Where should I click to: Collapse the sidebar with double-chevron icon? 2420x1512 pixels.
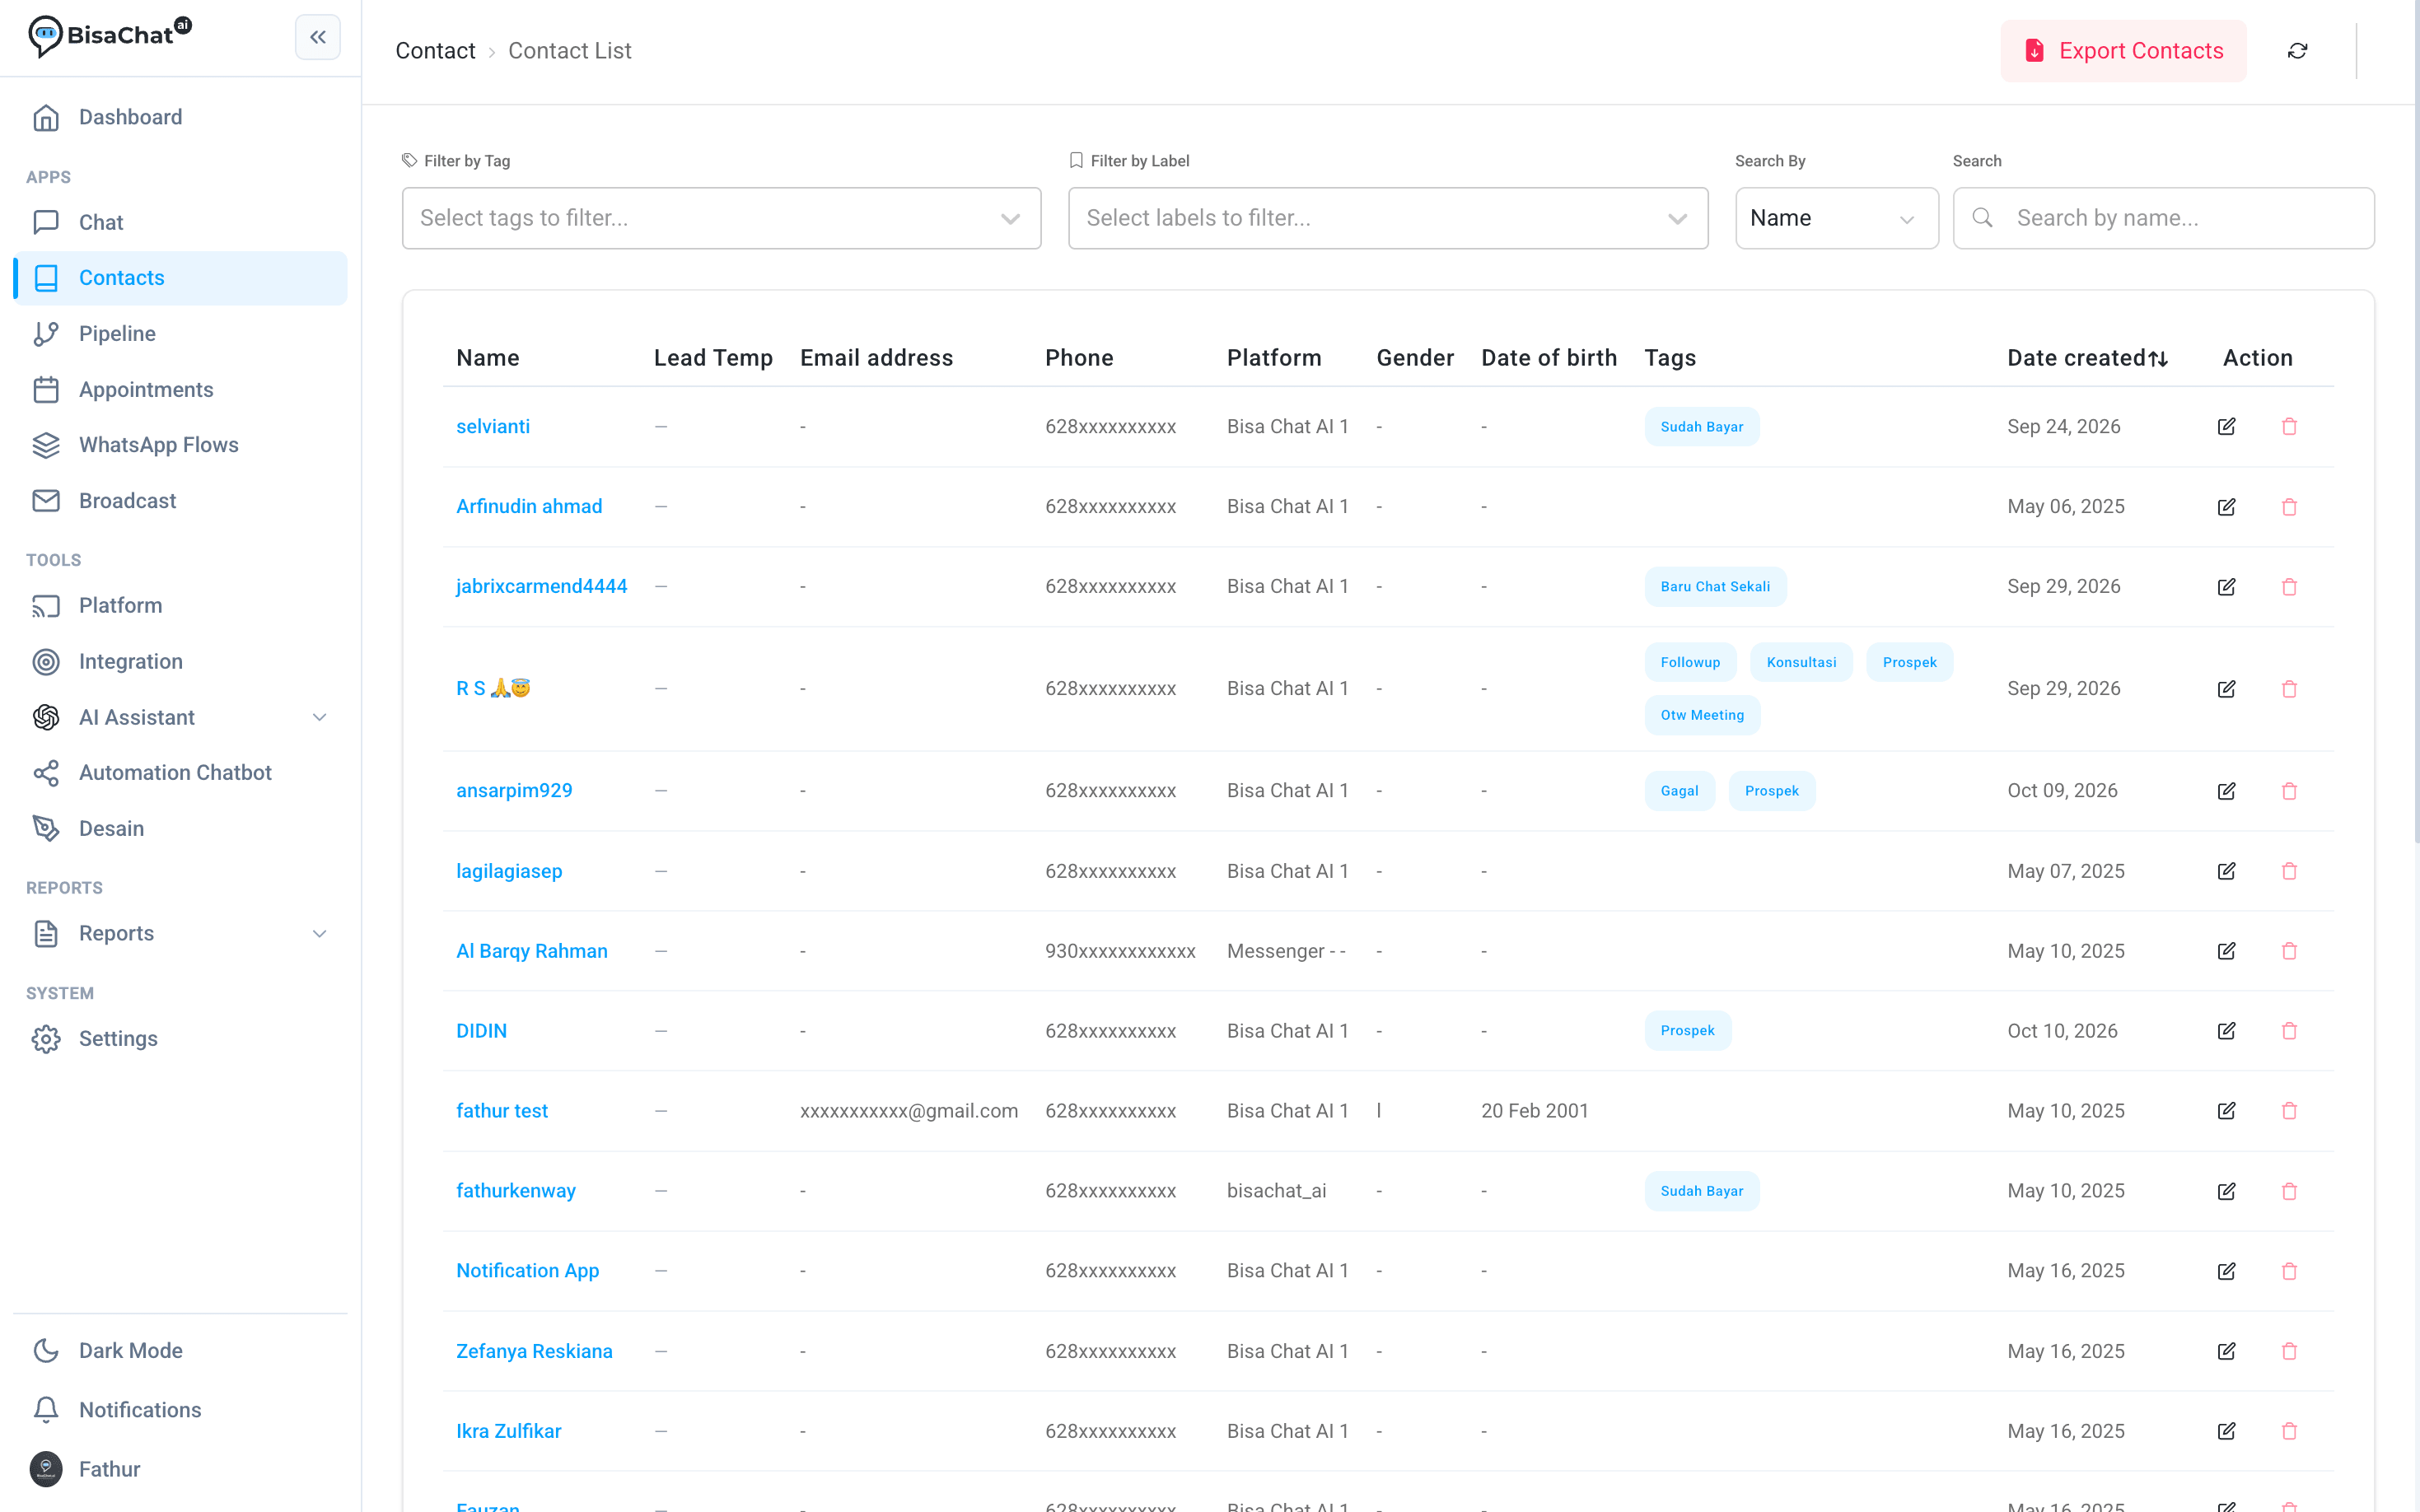(318, 37)
